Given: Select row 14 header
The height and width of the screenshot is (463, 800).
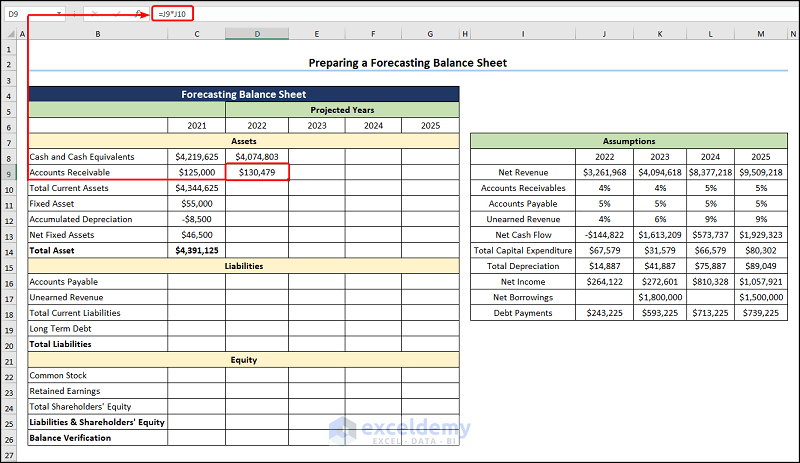Looking at the screenshot, I should [9, 252].
